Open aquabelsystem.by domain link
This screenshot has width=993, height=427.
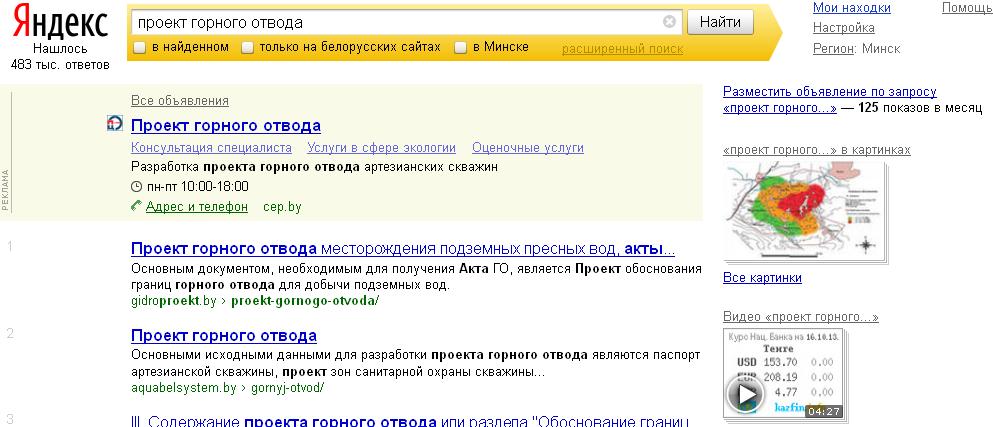pyautogui.click(x=184, y=387)
